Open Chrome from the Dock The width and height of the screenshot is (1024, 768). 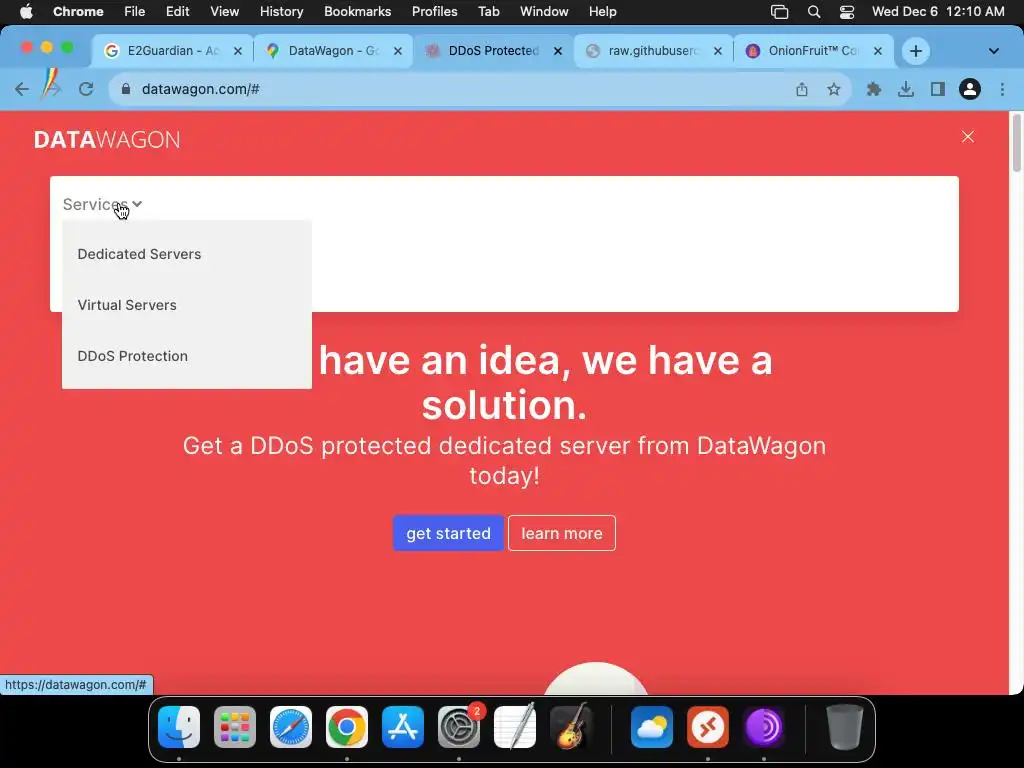click(347, 727)
